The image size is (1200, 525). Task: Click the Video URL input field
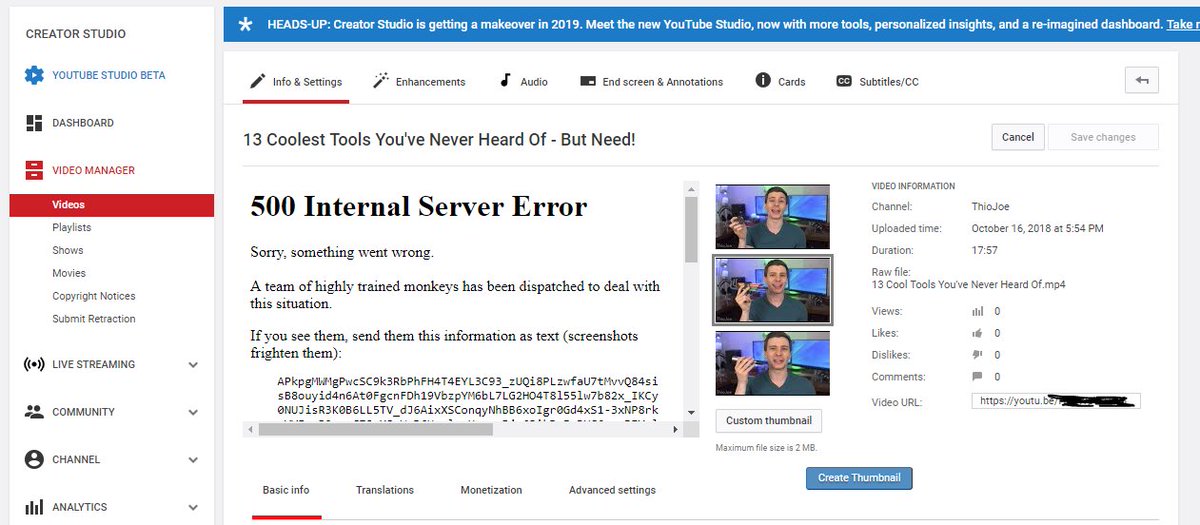1055,402
